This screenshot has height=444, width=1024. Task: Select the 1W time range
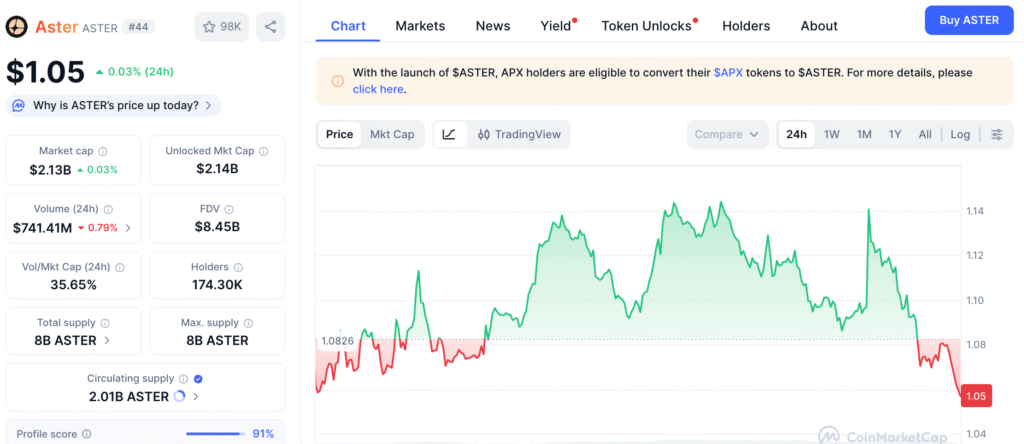(831, 134)
